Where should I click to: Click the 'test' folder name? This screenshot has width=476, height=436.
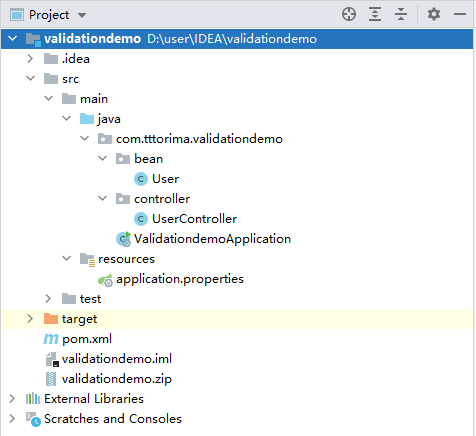click(90, 299)
